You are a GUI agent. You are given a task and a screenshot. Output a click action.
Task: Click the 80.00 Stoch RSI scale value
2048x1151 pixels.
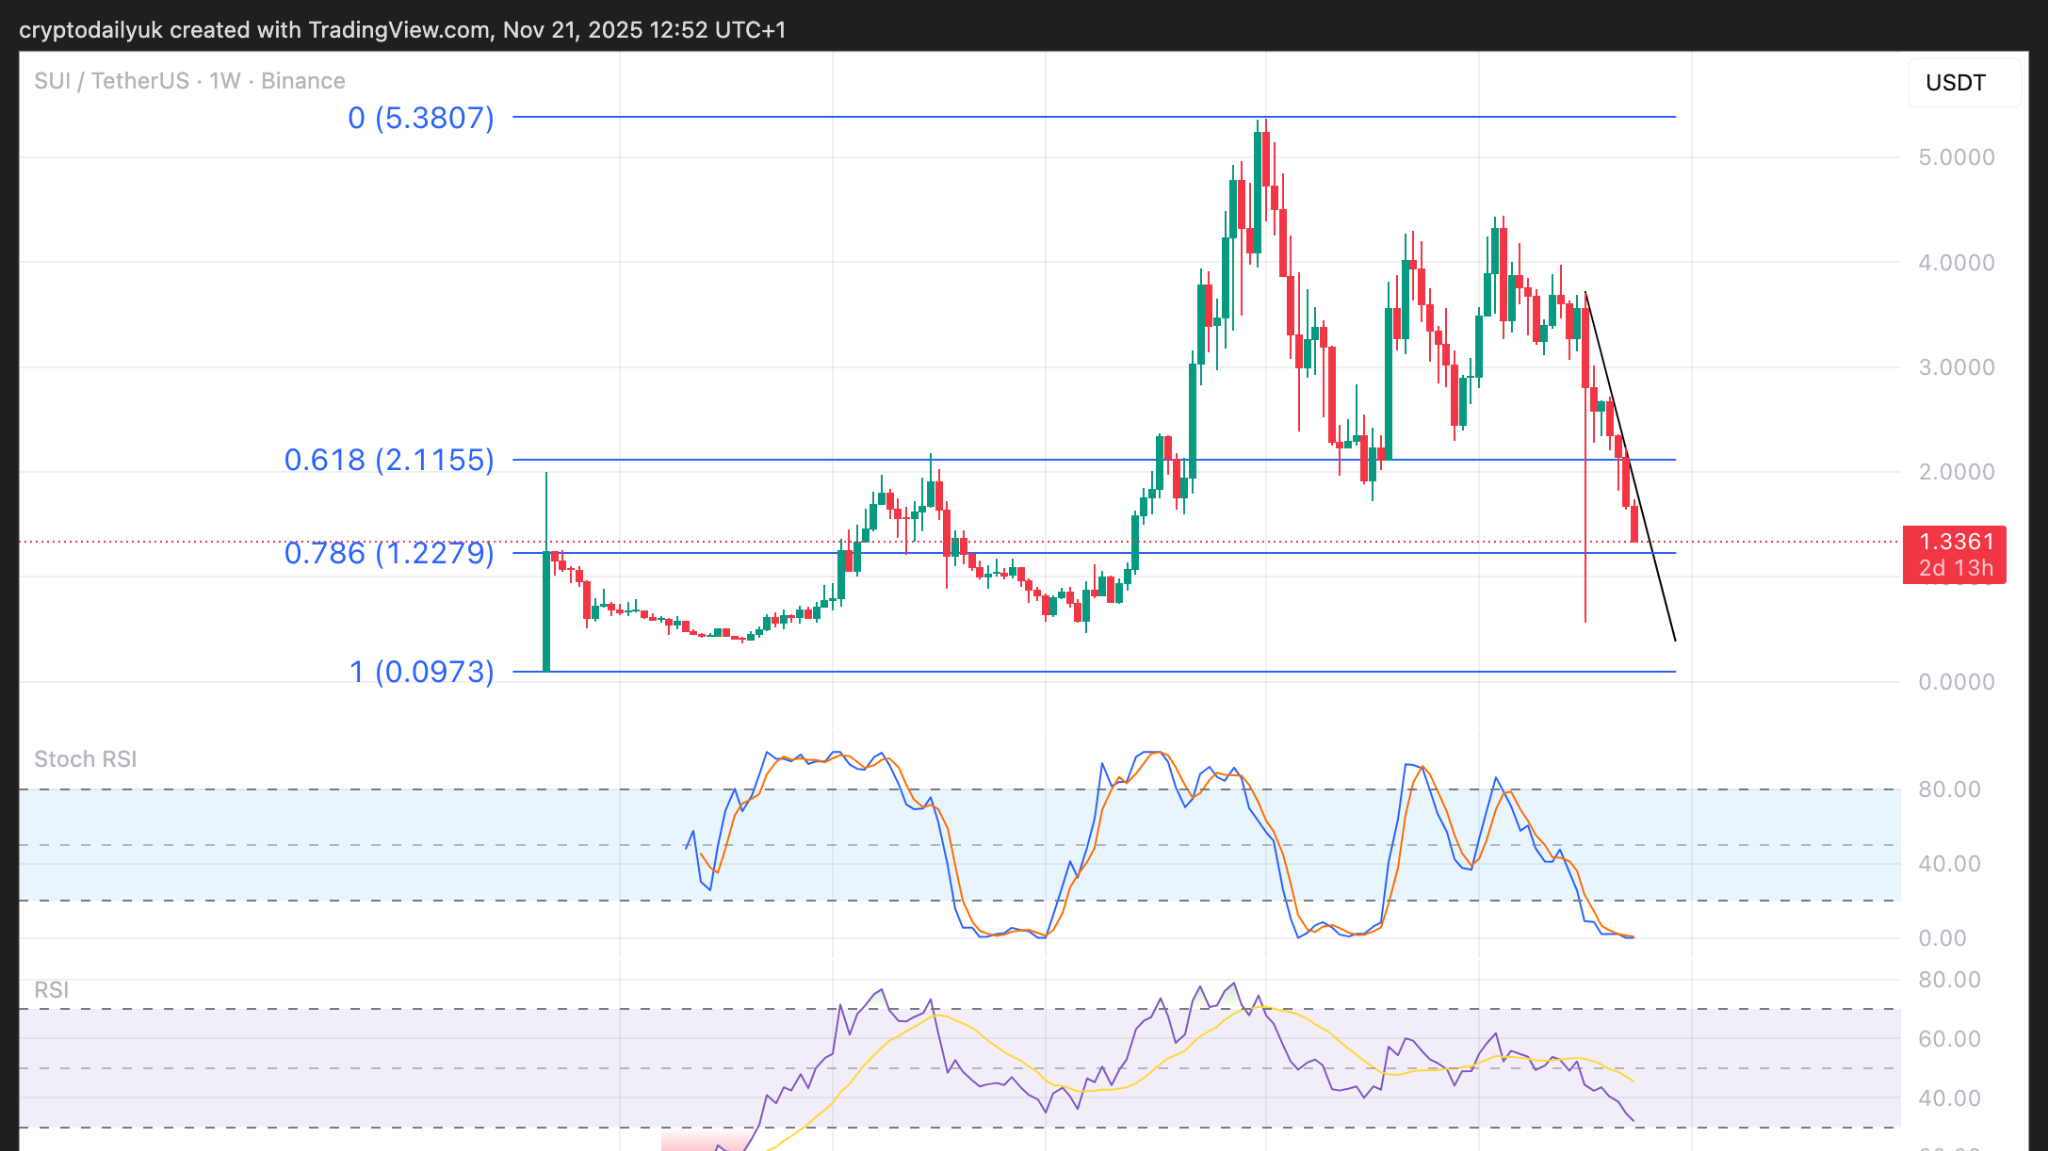pyautogui.click(x=1948, y=790)
